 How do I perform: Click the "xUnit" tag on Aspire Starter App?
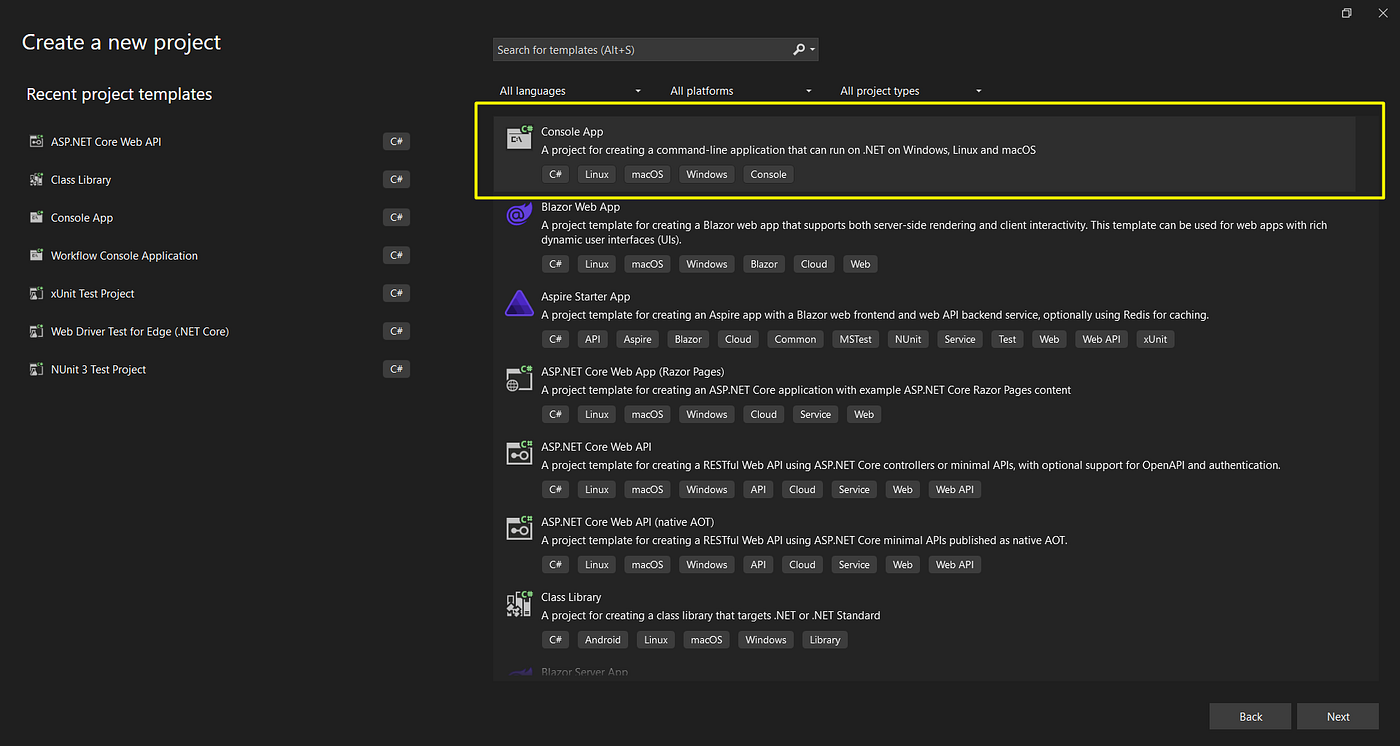1155,339
